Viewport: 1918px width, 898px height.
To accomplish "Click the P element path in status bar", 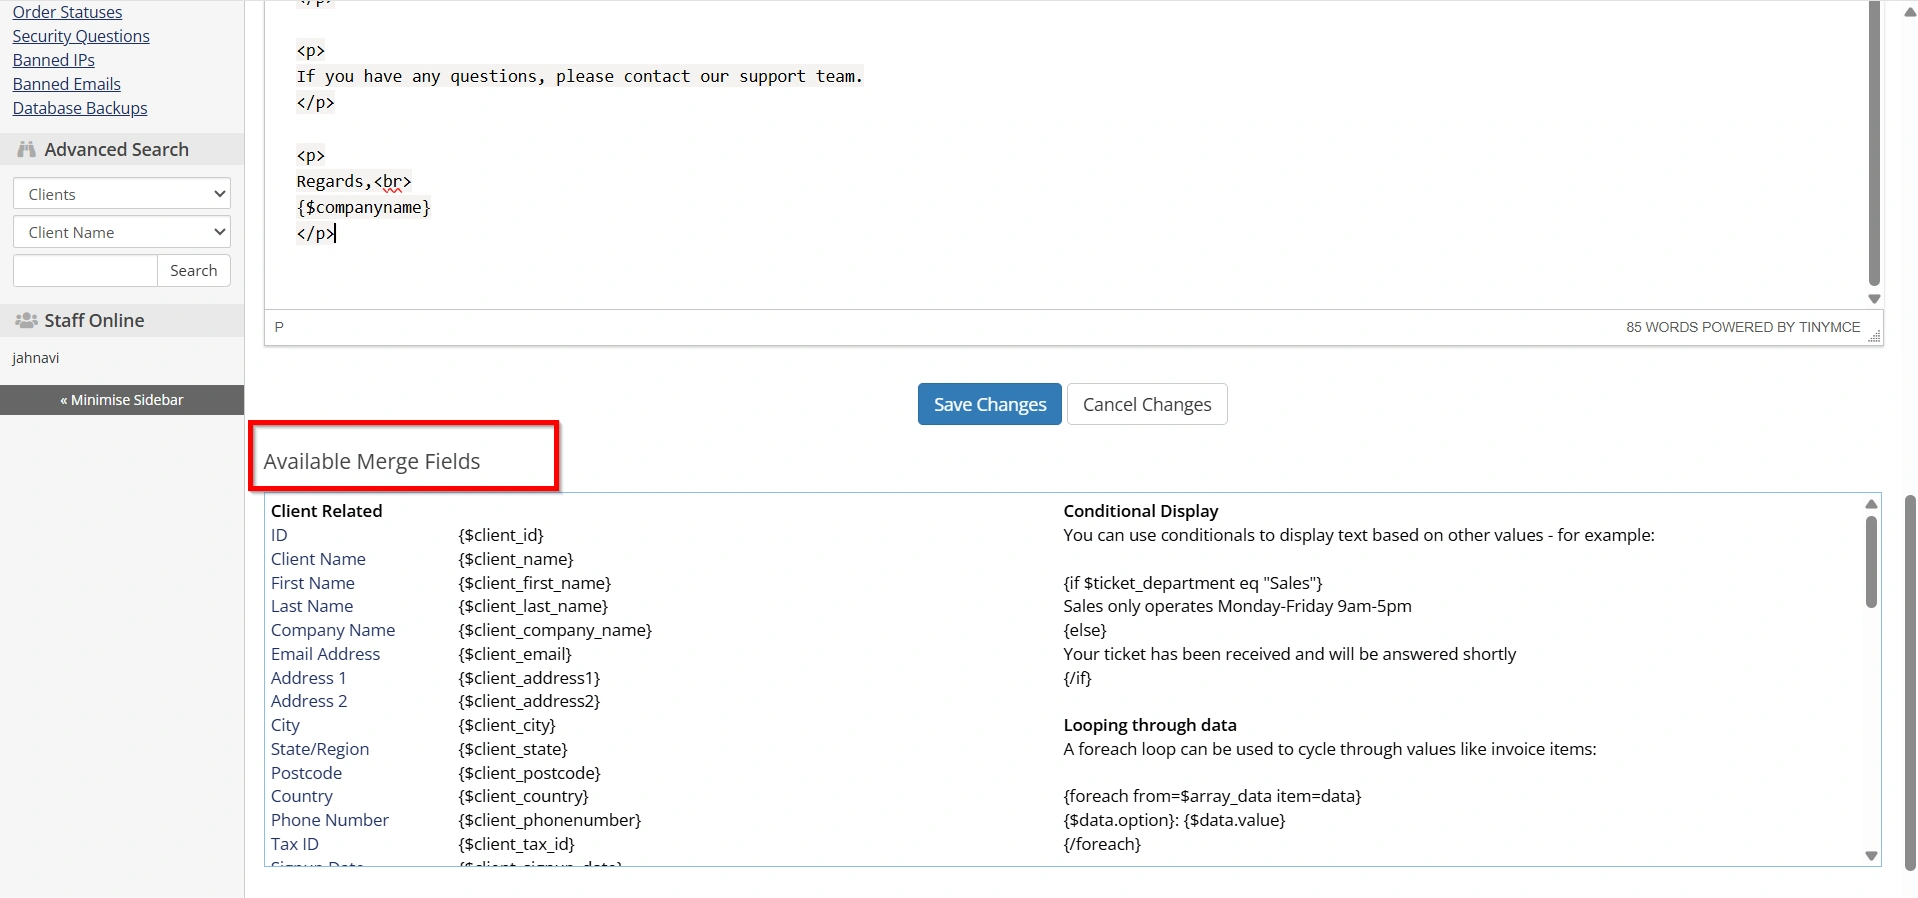I will pos(279,327).
